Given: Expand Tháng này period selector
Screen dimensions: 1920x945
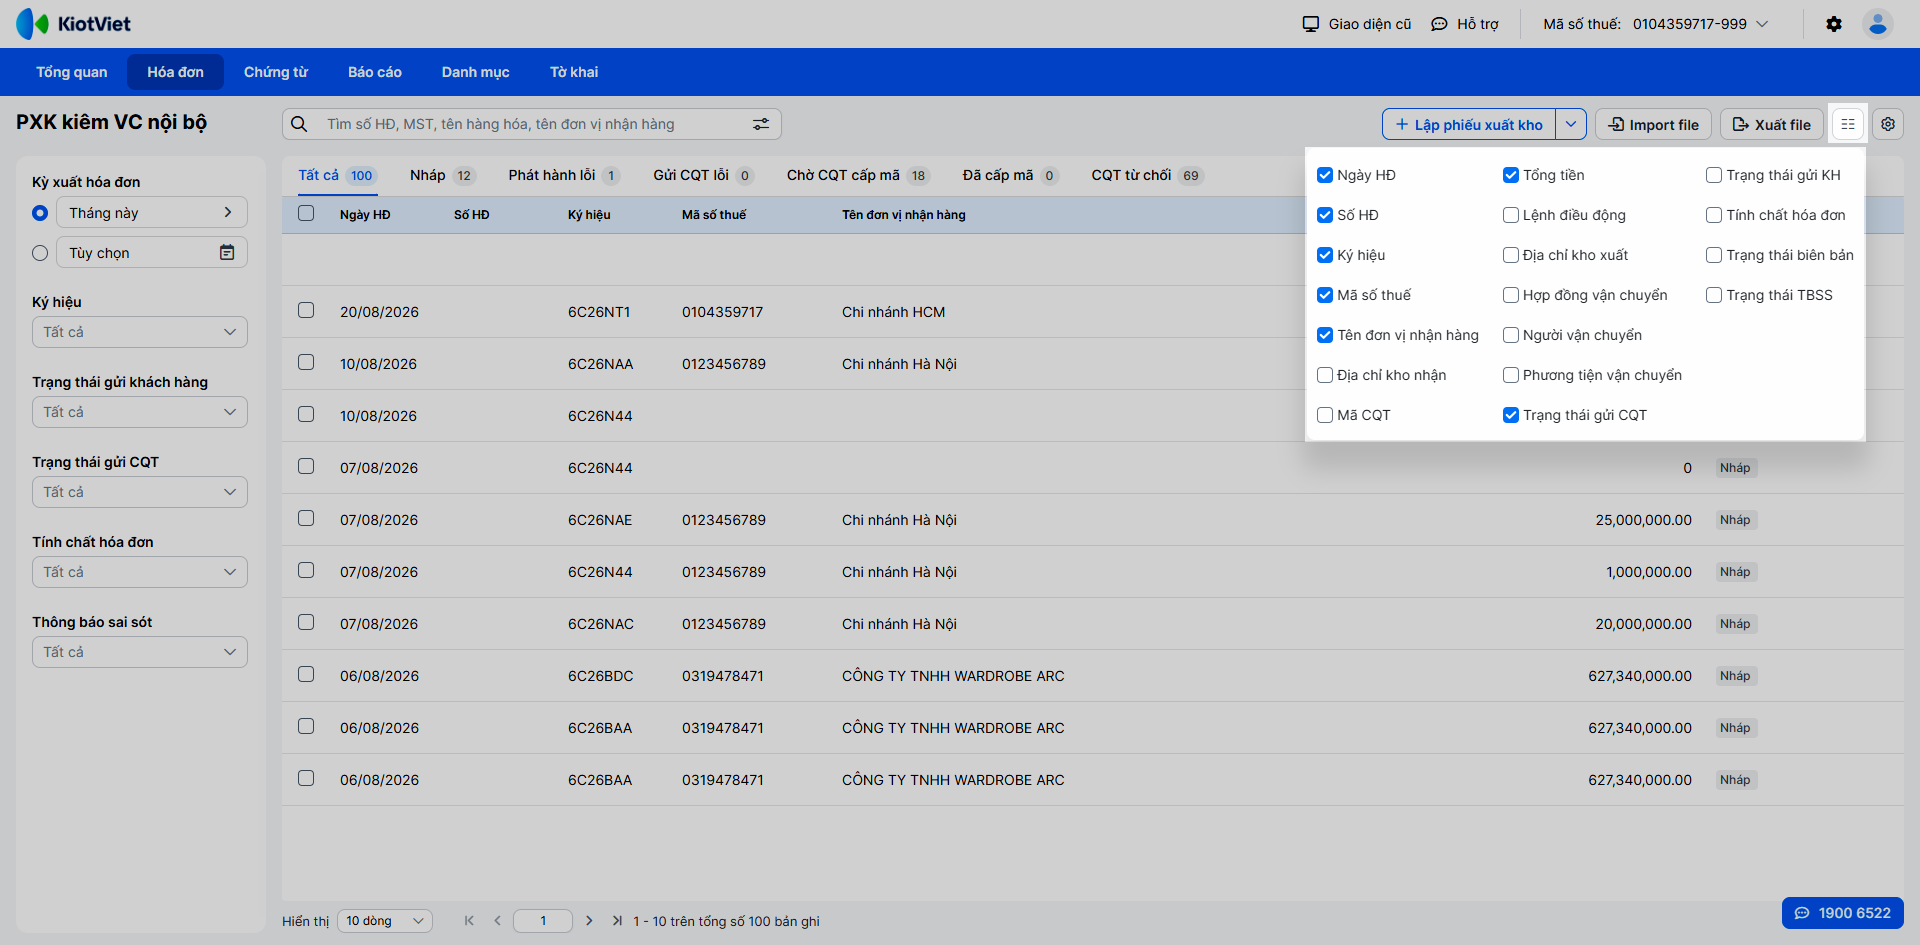Looking at the screenshot, I should click(x=152, y=212).
